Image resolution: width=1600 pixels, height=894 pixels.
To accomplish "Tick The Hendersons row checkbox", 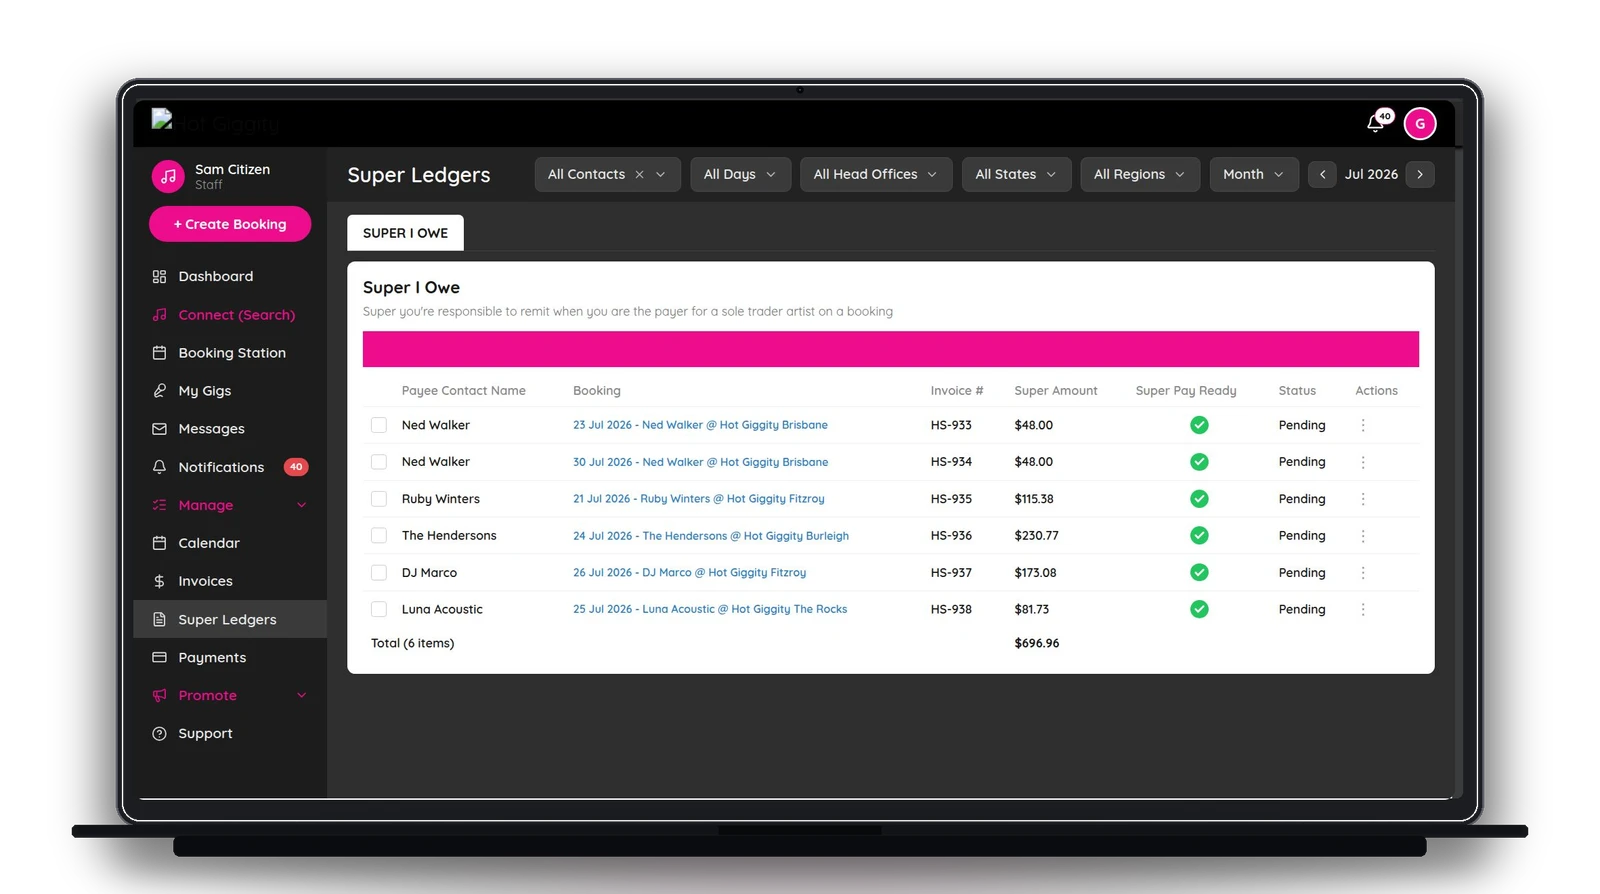I will tap(379, 536).
